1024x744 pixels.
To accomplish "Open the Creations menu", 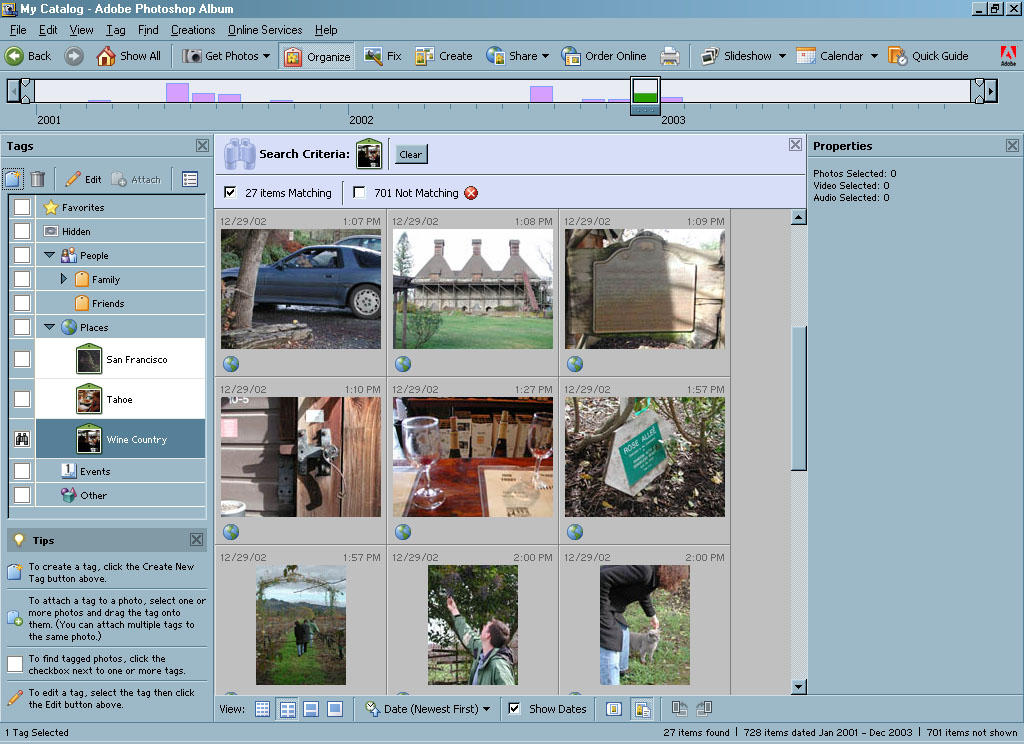I will click(x=192, y=30).
